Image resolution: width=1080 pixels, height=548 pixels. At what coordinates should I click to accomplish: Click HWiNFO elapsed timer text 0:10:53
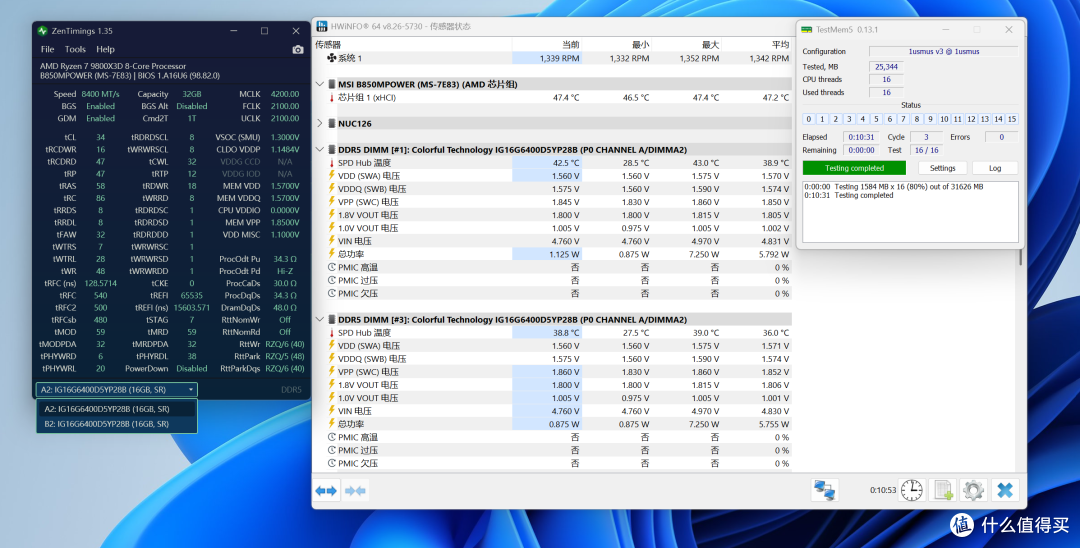tap(882, 491)
